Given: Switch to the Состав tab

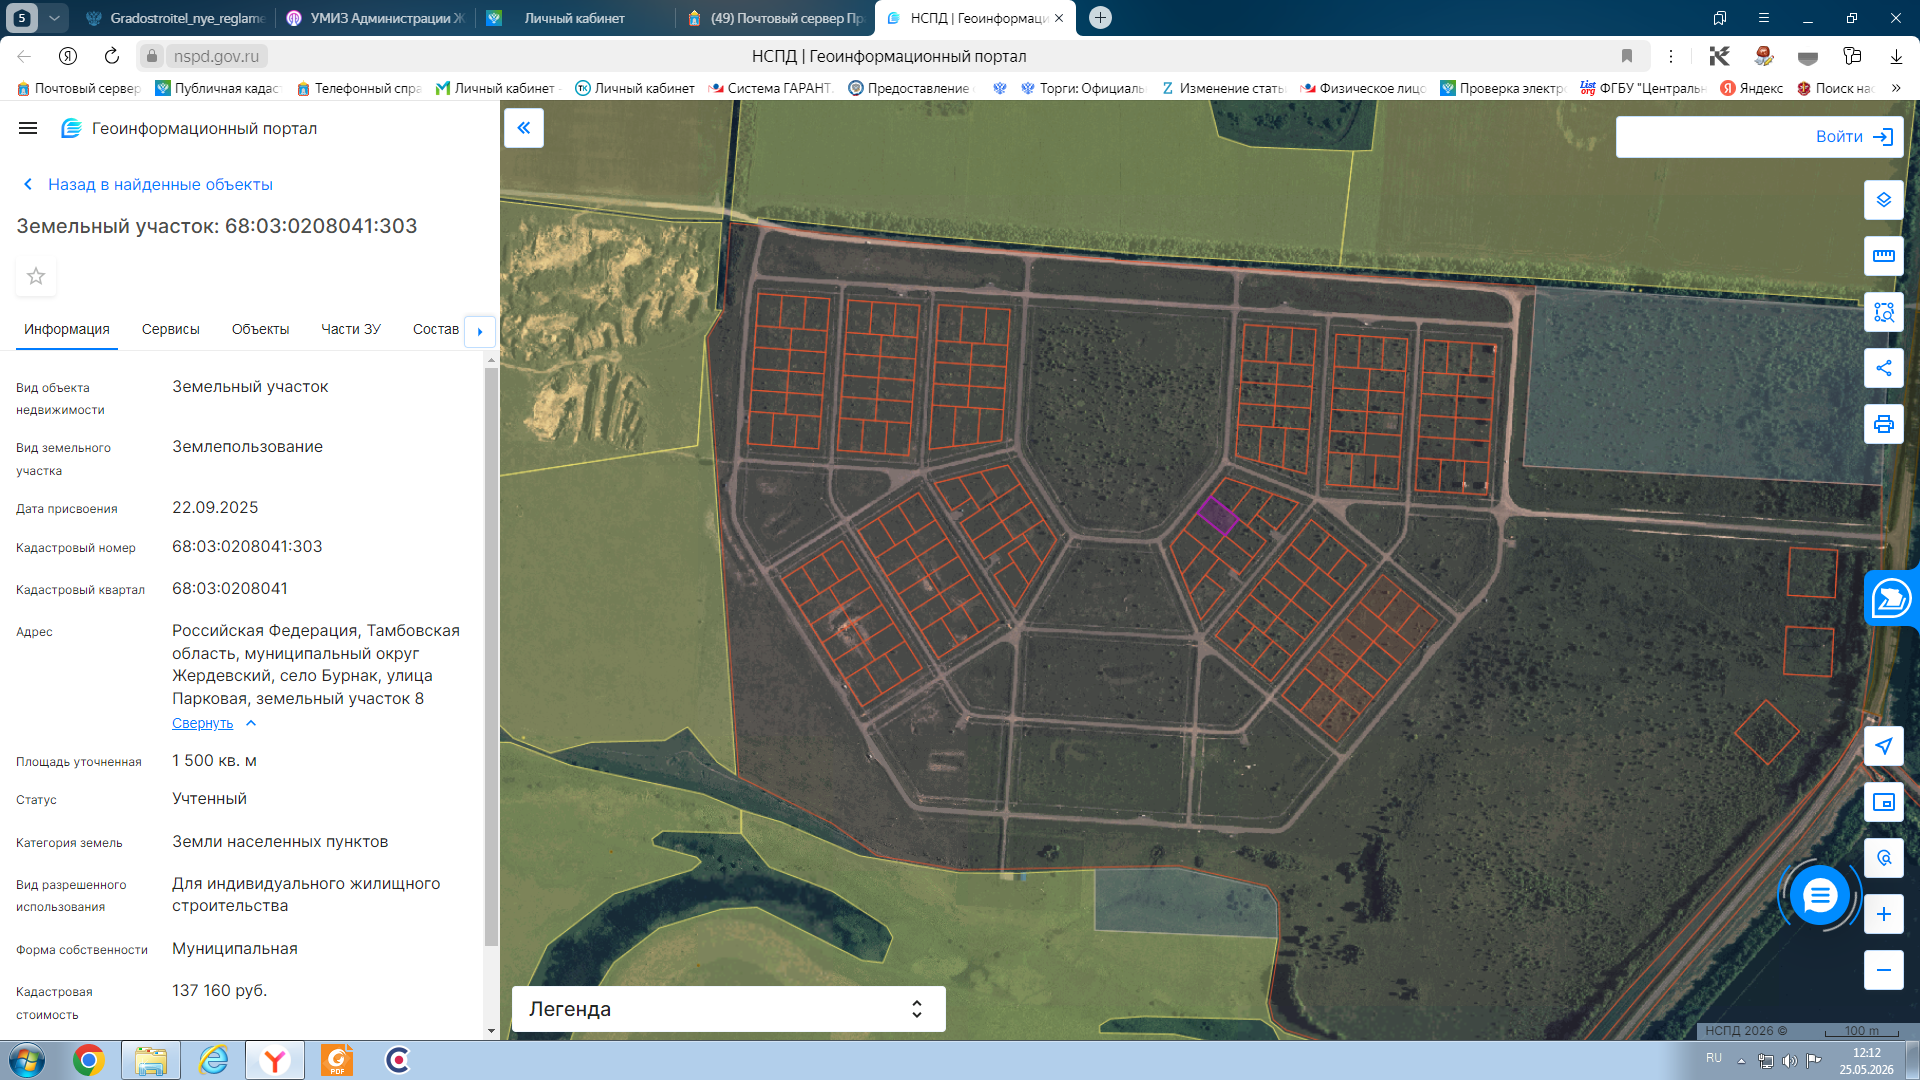Looking at the screenshot, I should point(436,329).
